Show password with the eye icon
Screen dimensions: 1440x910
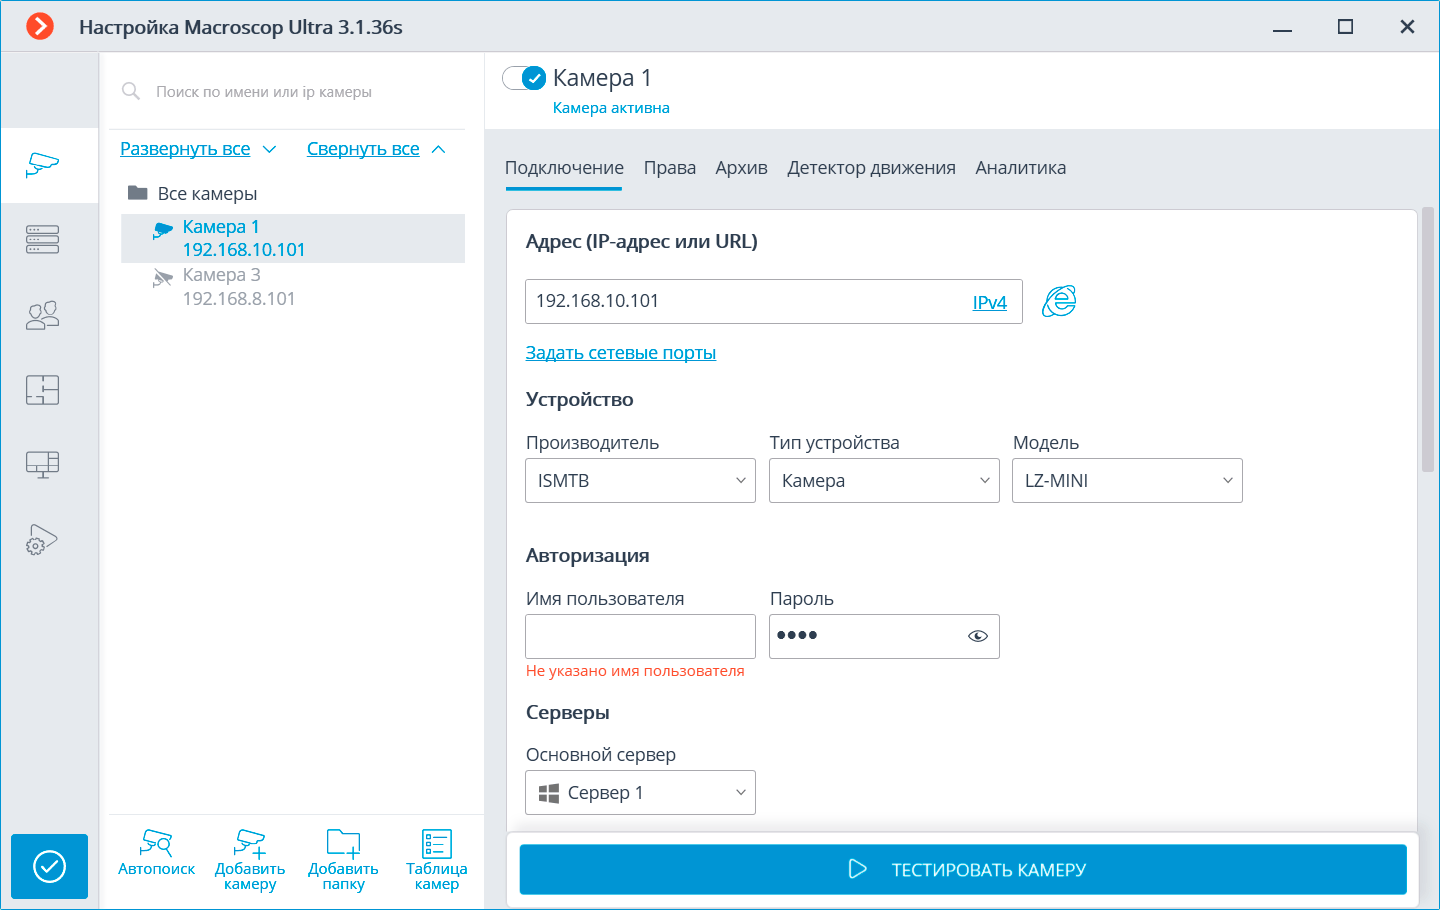[x=978, y=636]
